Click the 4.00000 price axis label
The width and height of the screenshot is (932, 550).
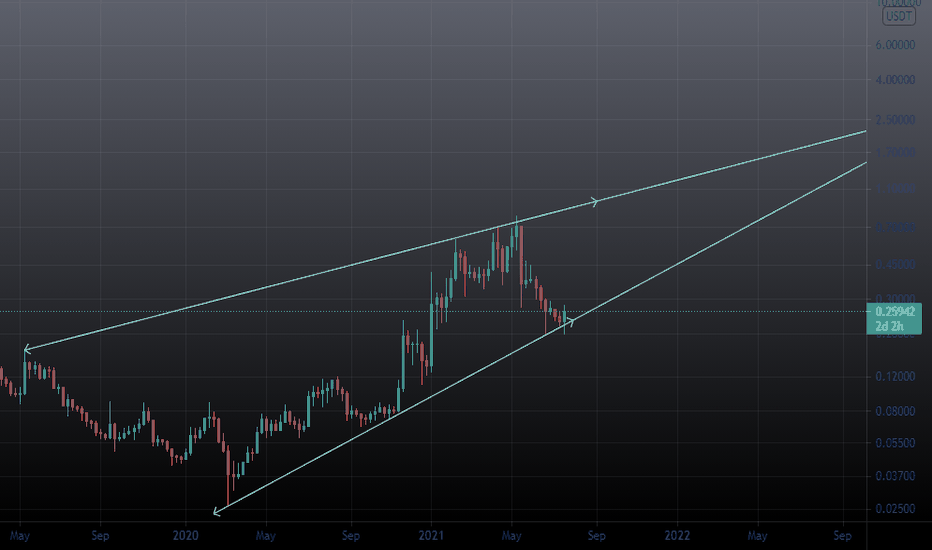[x=895, y=80]
